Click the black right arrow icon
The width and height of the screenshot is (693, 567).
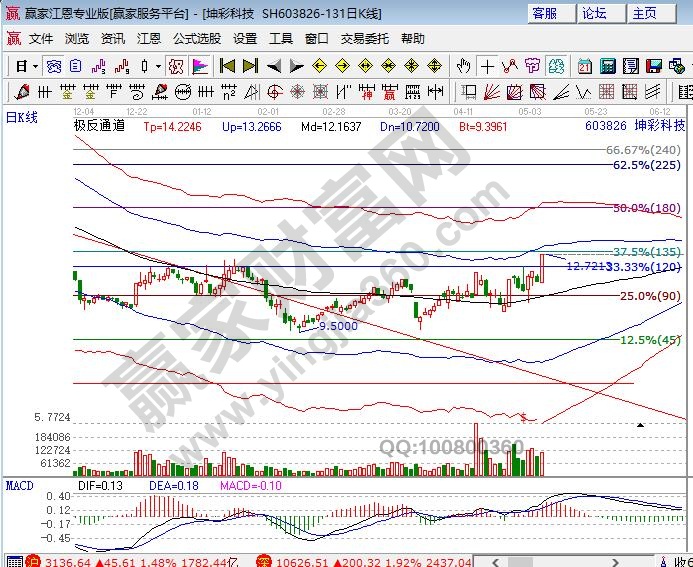(x=297, y=66)
